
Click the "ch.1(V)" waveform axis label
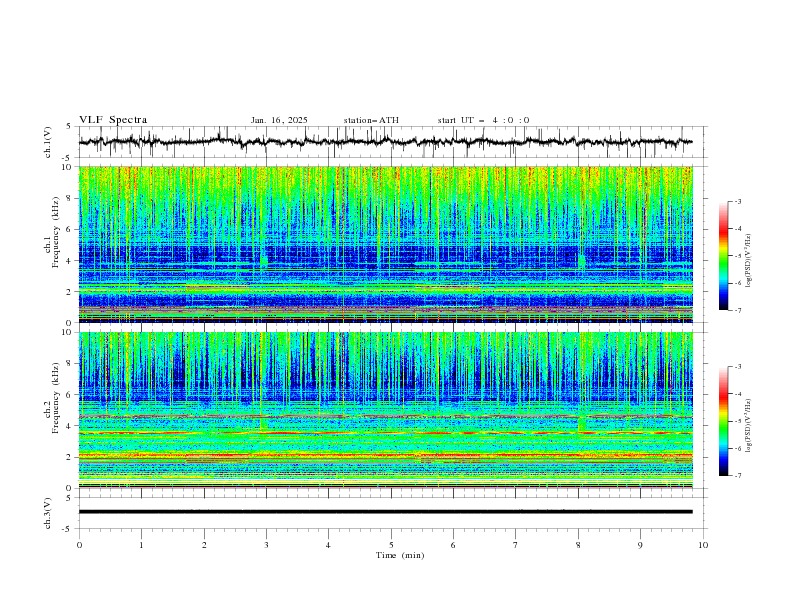(48, 142)
